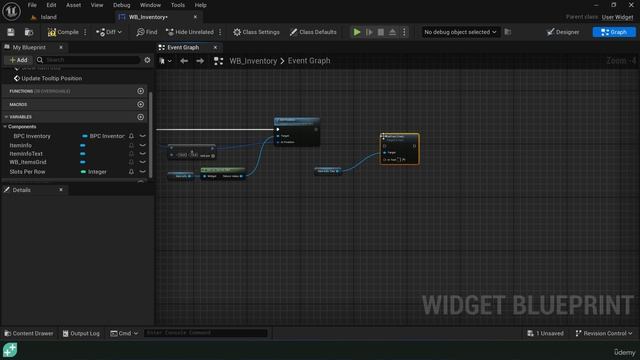The image size is (640, 360).
Task: Select the My Blueprint panel tab
Action: tap(29, 47)
